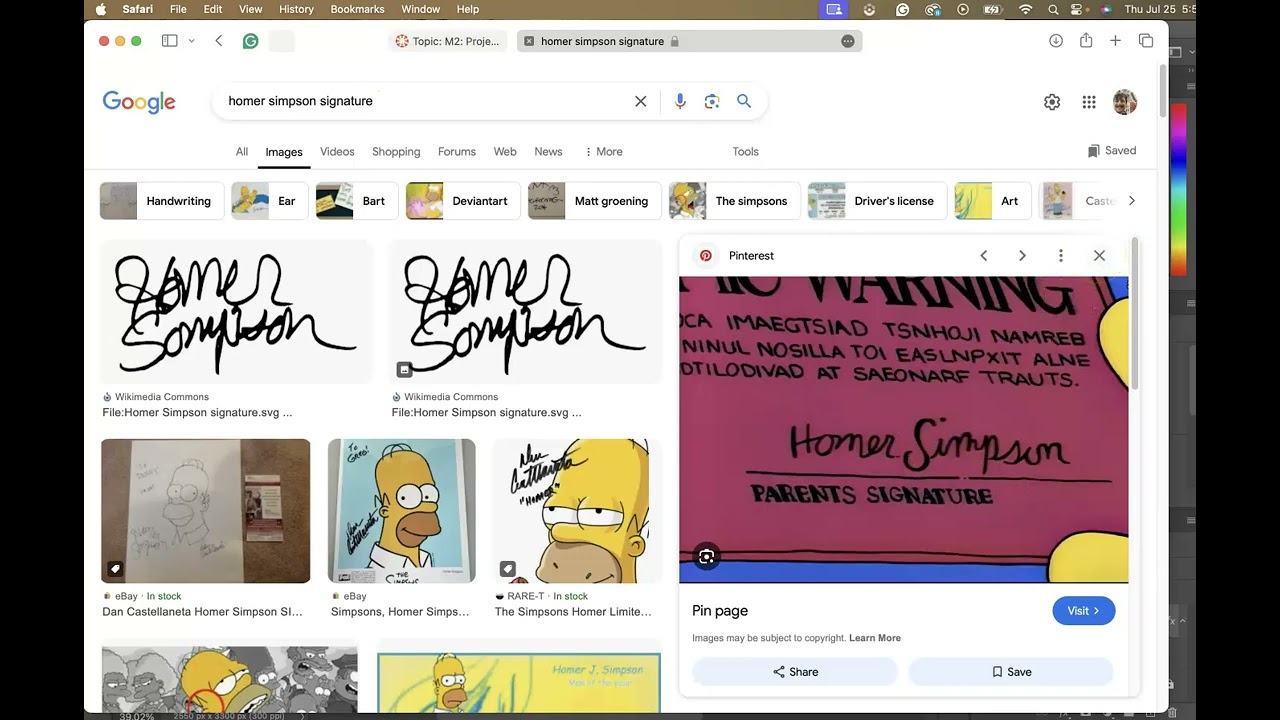Open the Grammarly extension in Safari's toolbar
This screenshot has width=1280, height=720.
[x=251, y=41]
